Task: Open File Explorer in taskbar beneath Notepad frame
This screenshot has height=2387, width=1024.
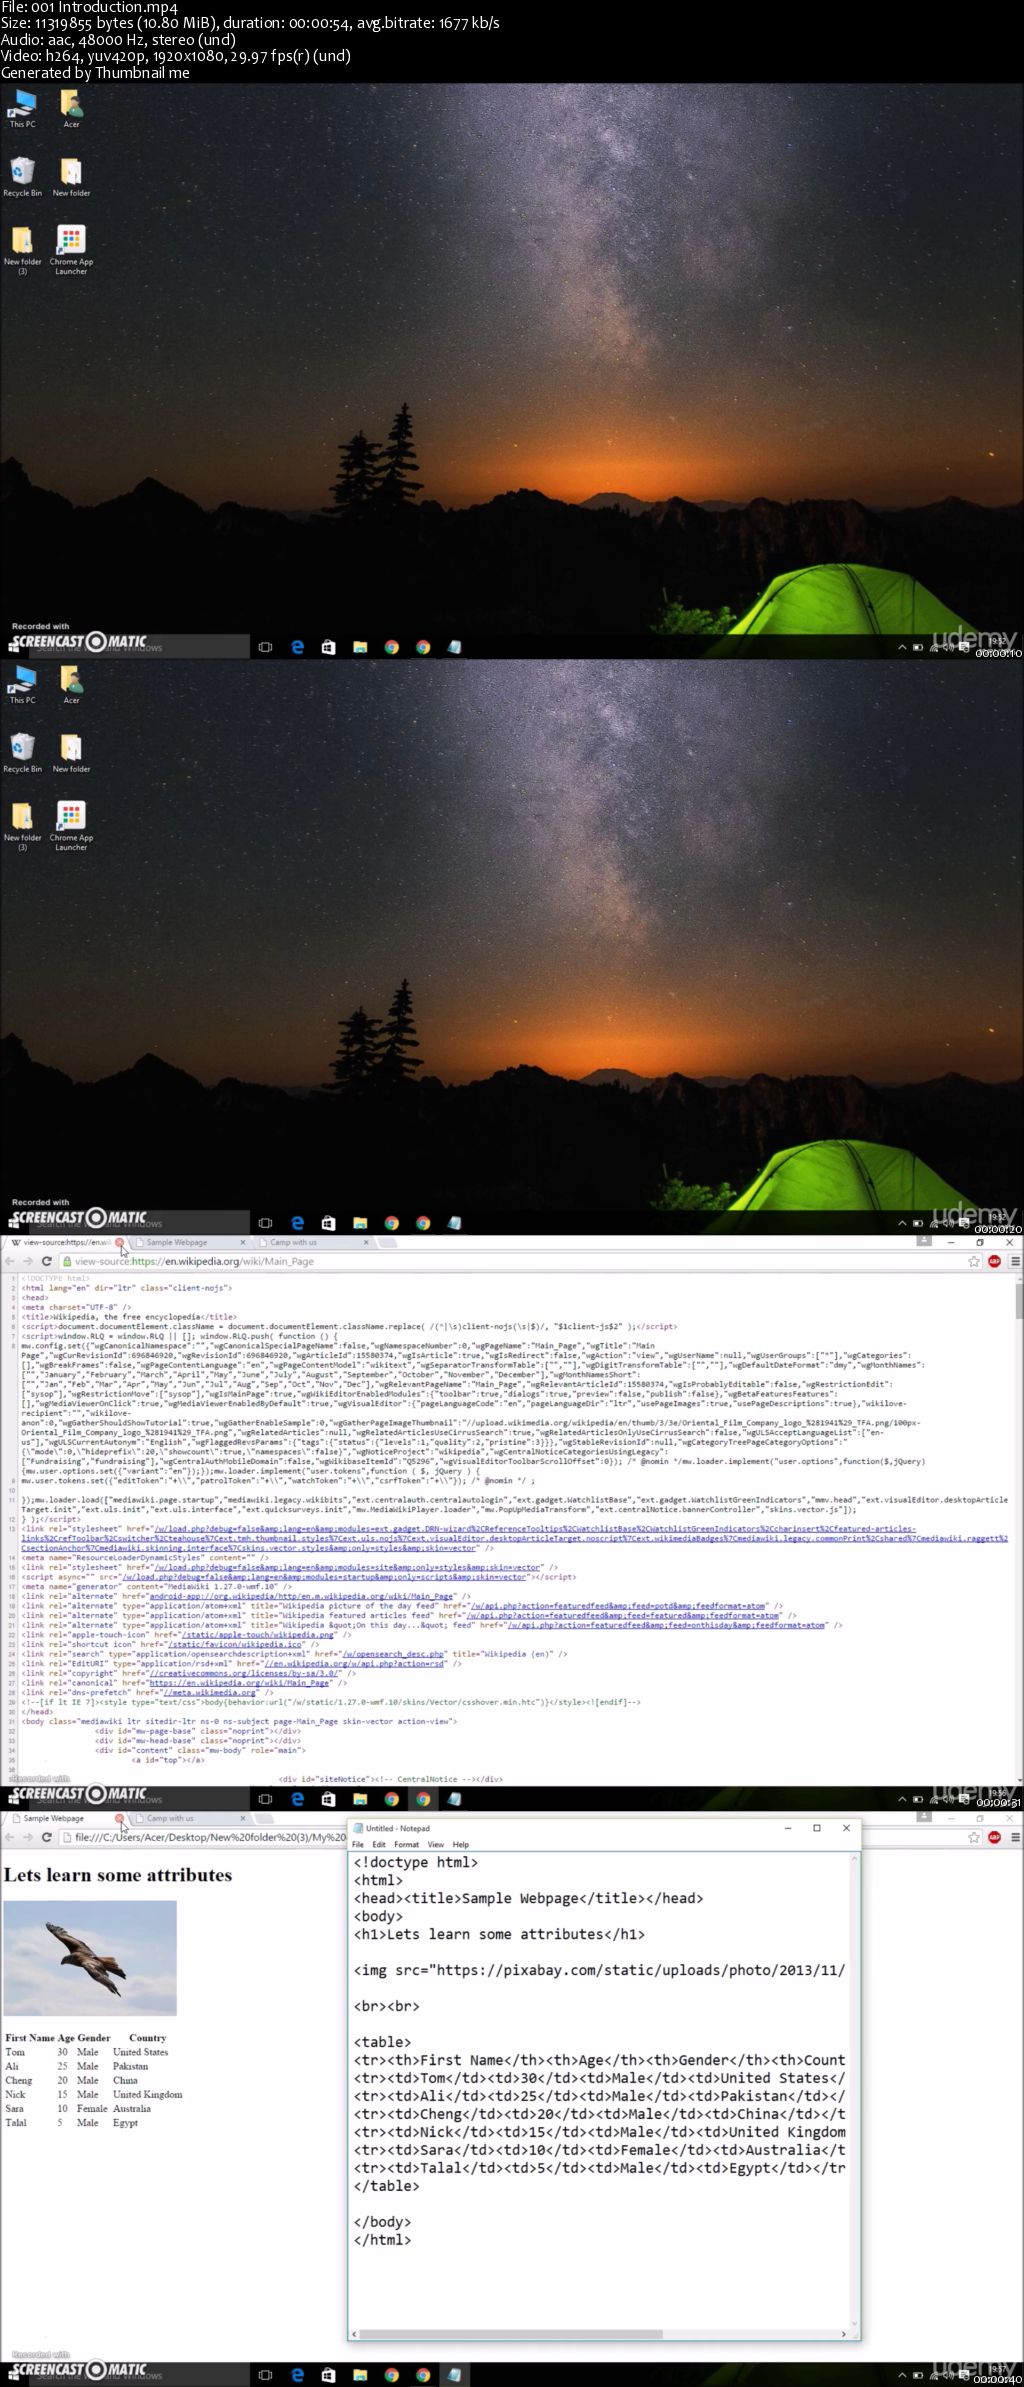Action: point(360,2374)
